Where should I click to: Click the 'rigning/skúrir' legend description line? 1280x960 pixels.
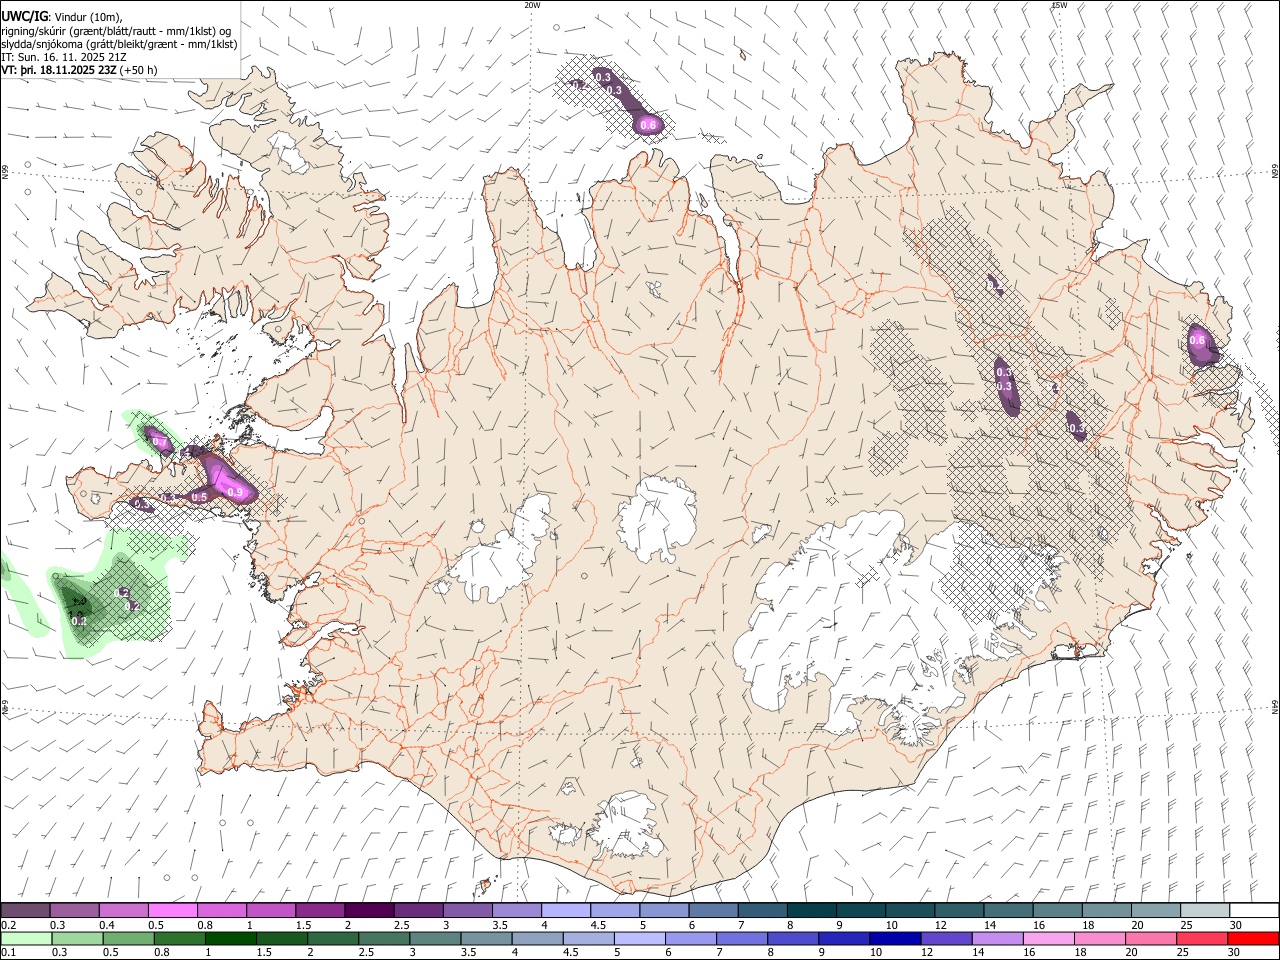coord(115,31)
